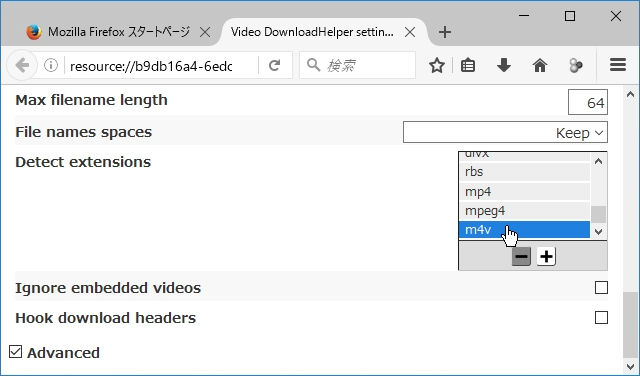Click extensions list scroll up arrow
Image resolution: width=640 pixels, height=376 pixels.
pos(599,161)
